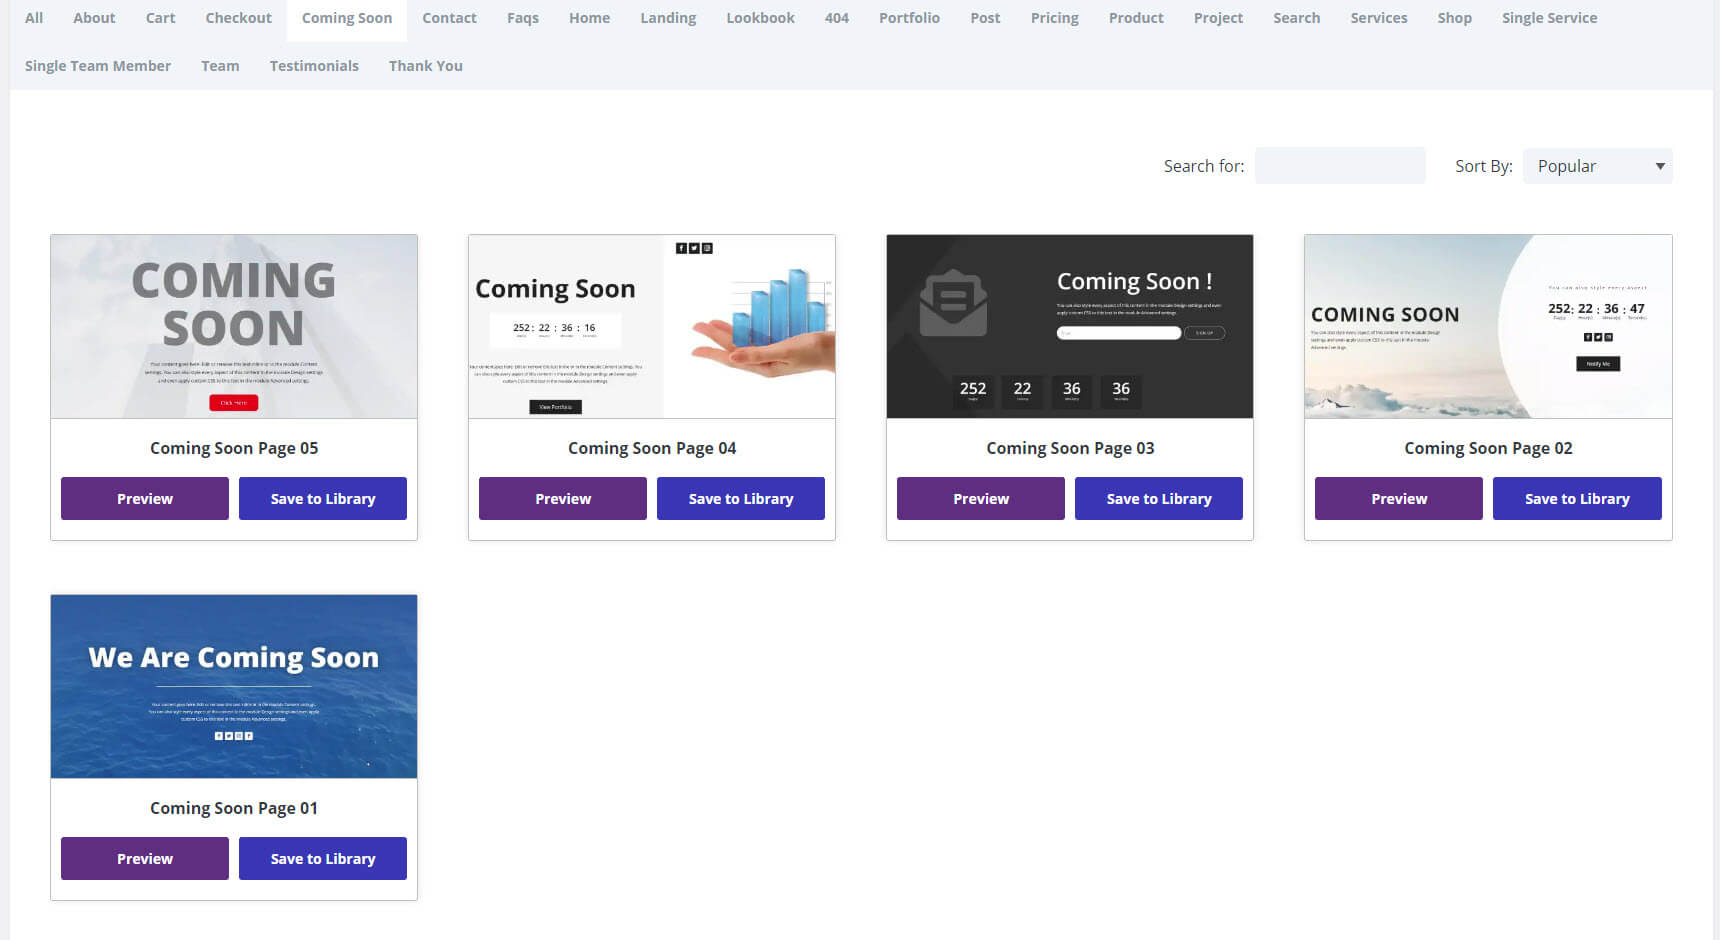This screenshot has height=940, width=1720.
Task: Preview Coming Soon Page 05
Action: click(145, 499)
